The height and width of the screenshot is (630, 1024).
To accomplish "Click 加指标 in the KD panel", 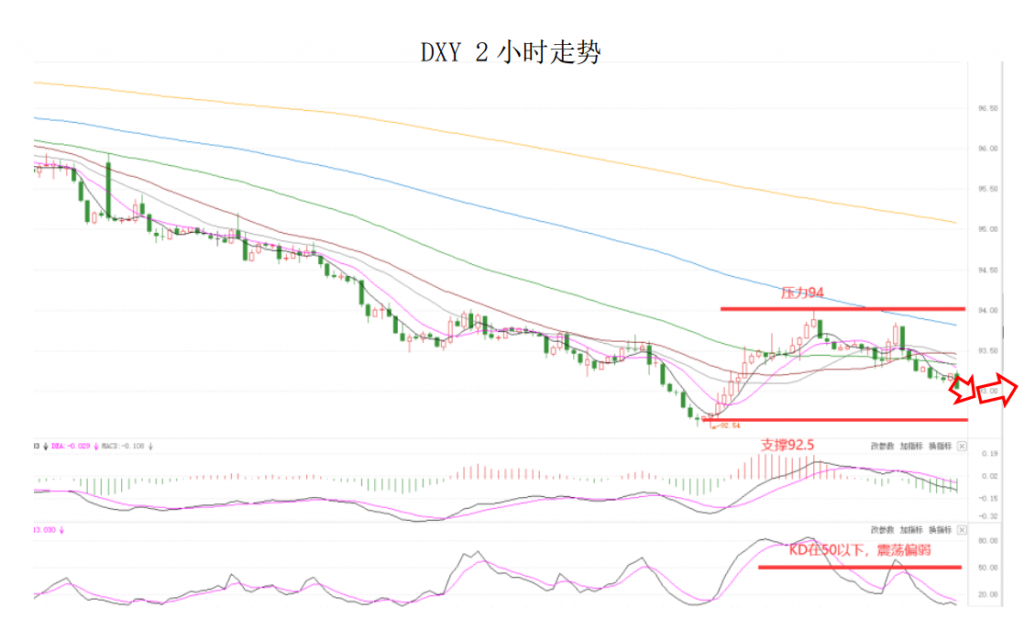I will point(911,530).
